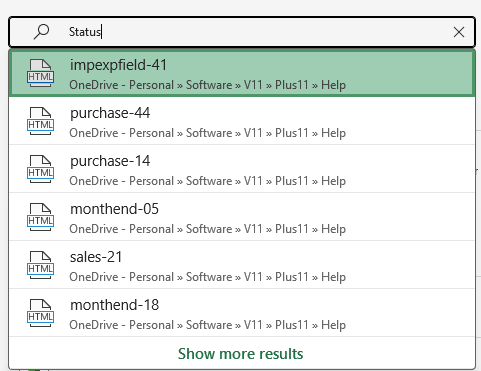Click the HTML file icon for monthend-05
This screenshot has height=371, width=481.
40,217
